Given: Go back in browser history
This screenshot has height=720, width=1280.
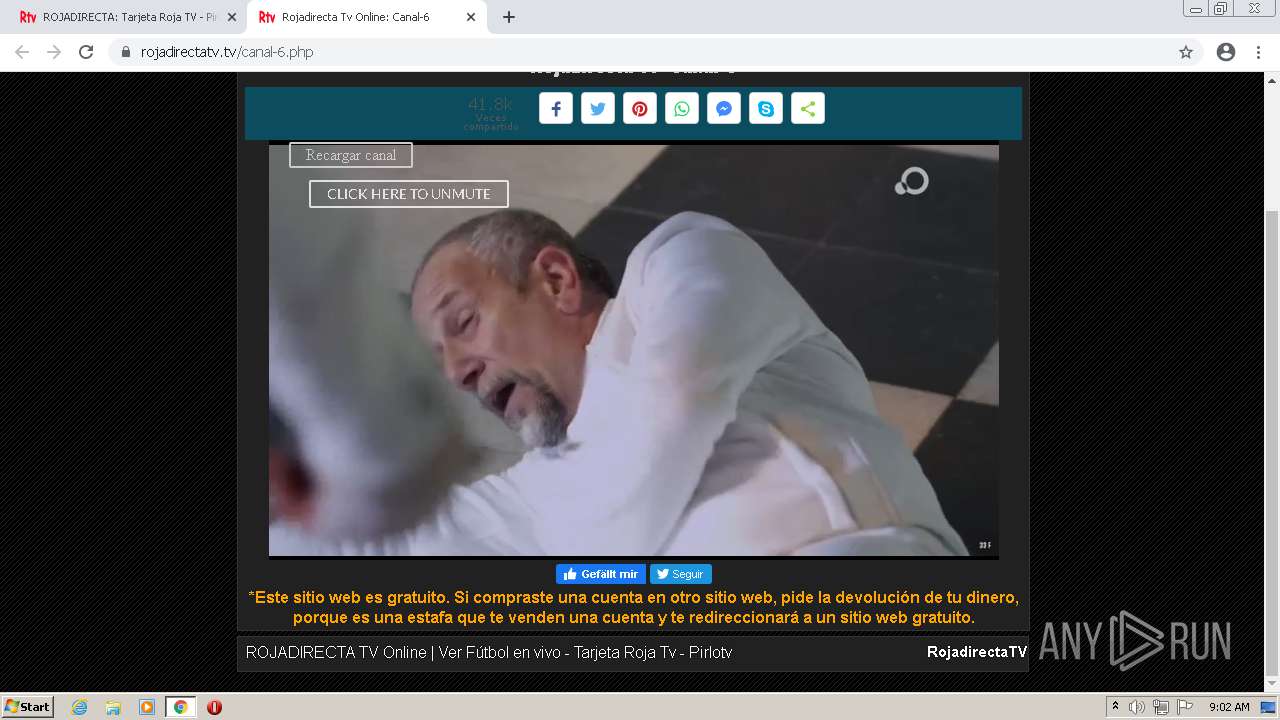Looking at the screenshot, I should coord(22,52).
